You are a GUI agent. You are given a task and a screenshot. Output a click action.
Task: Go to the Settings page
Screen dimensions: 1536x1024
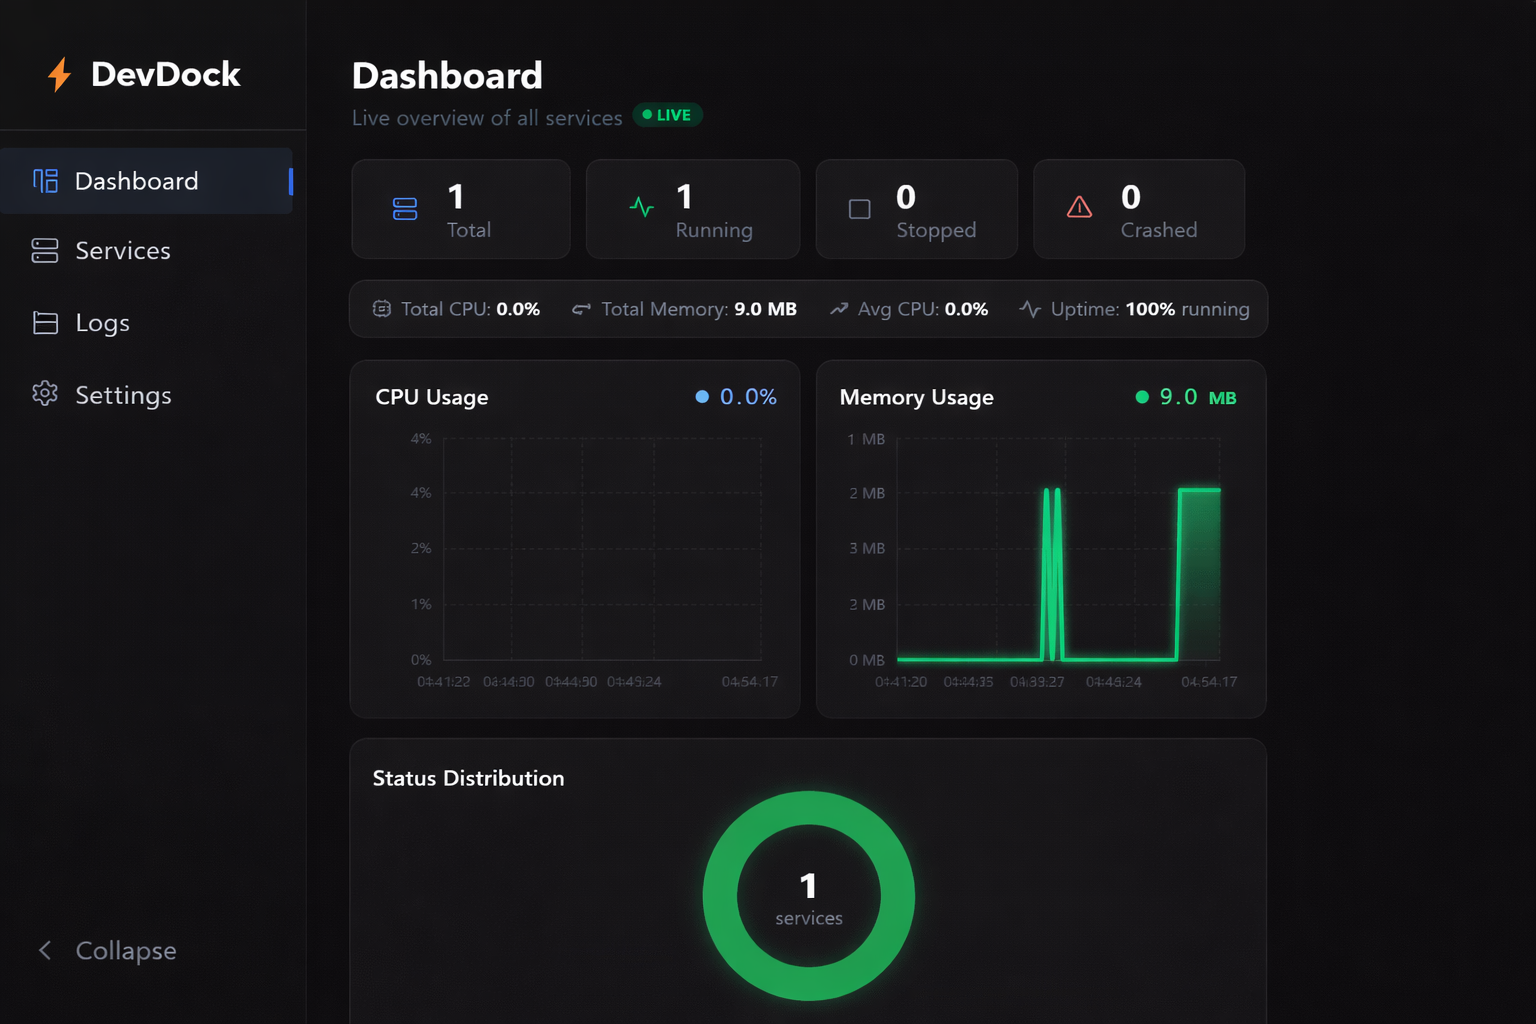point(123,395)
